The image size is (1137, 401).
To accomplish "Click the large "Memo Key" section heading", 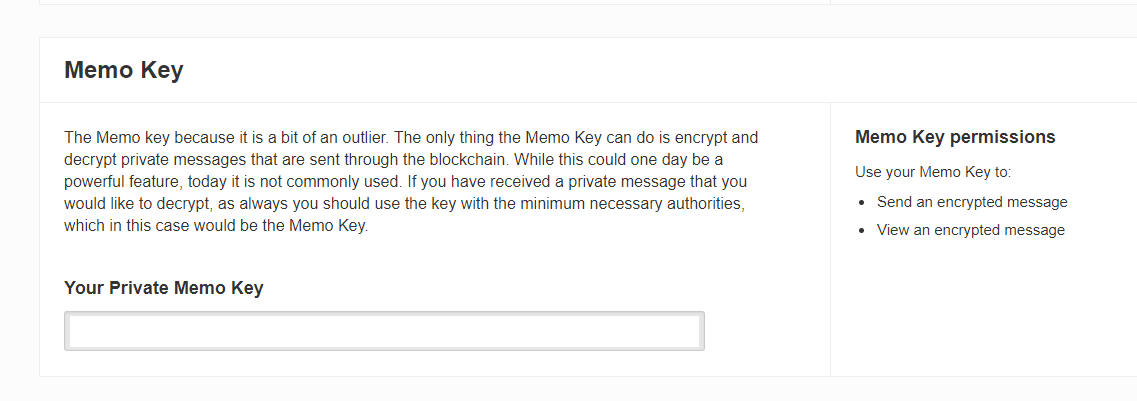I will pyautogui.click(x=123, y=70).
